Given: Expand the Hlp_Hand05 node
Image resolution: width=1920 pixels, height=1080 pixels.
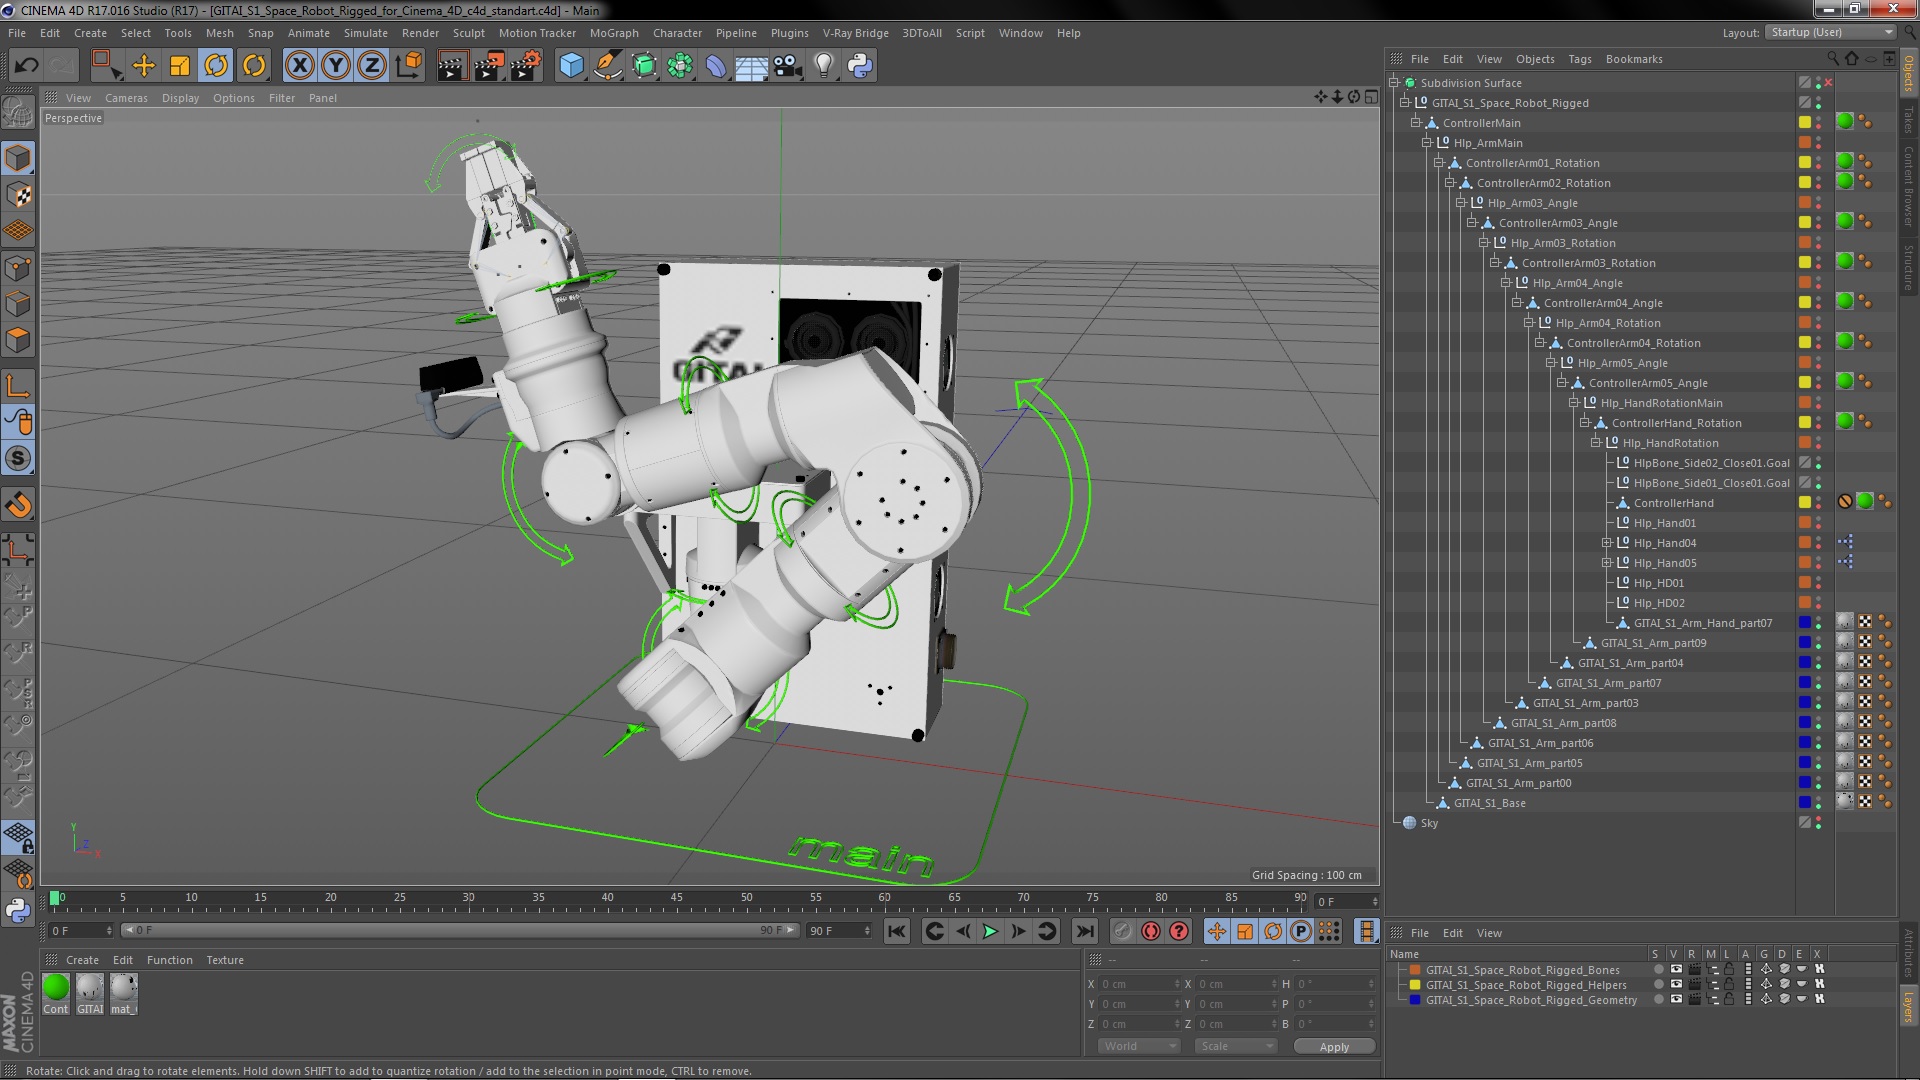Looking at the screenshot, I should pos(1607,563).
